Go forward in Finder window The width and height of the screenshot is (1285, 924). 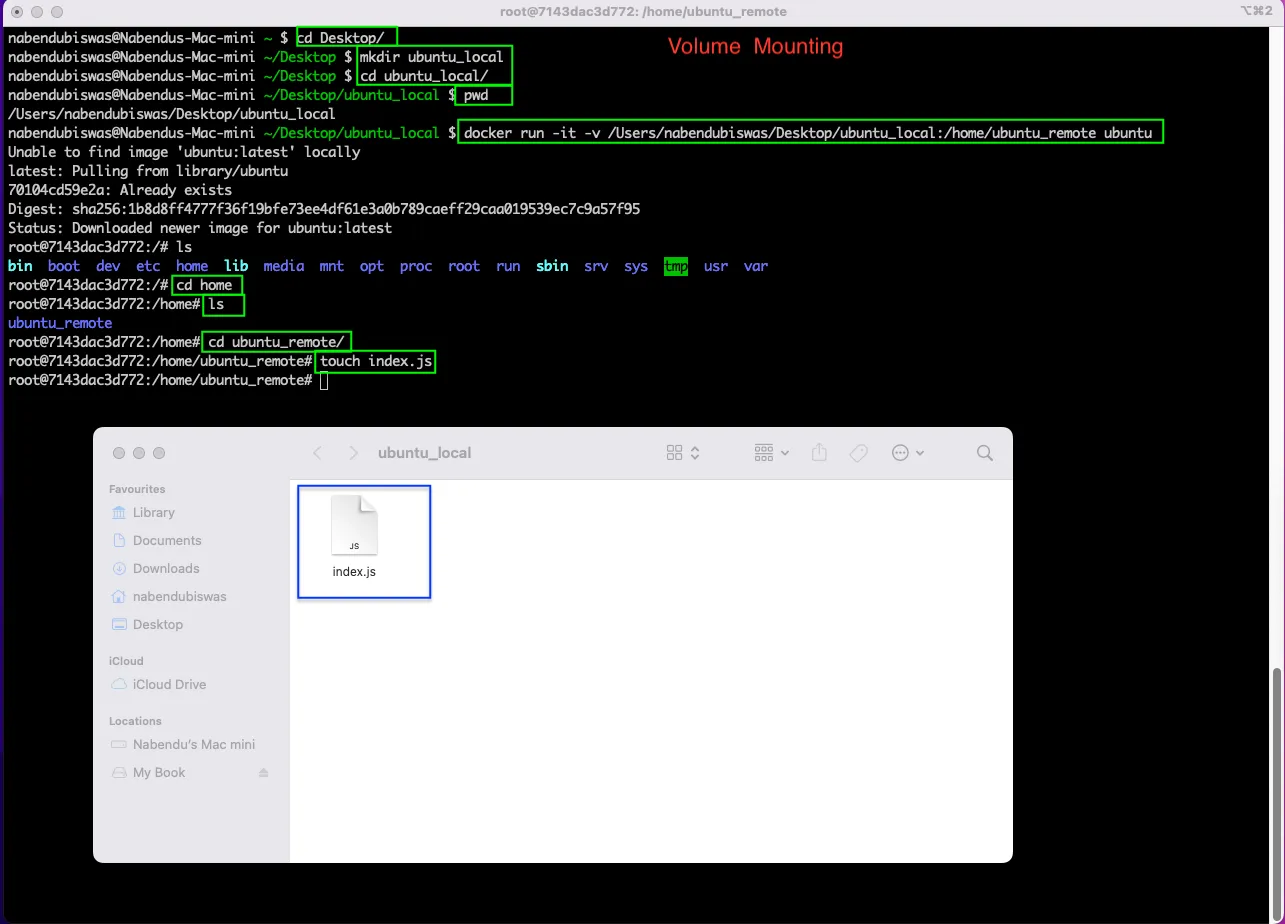tap(353, 453)
